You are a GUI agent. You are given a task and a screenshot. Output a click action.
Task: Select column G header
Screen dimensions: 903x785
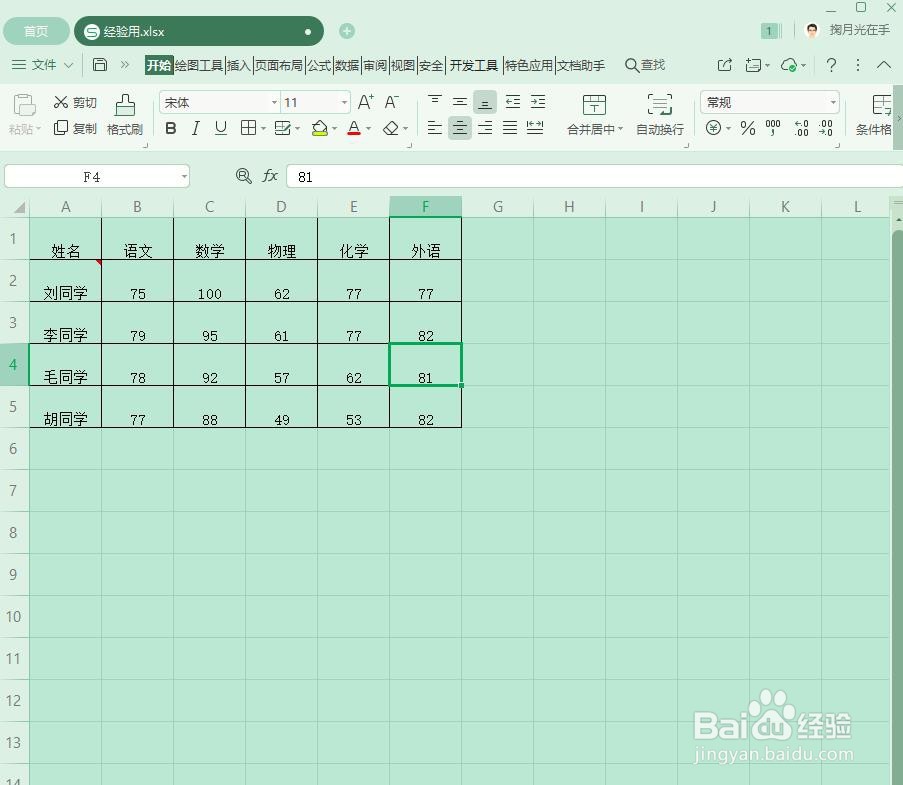(498, 207)
